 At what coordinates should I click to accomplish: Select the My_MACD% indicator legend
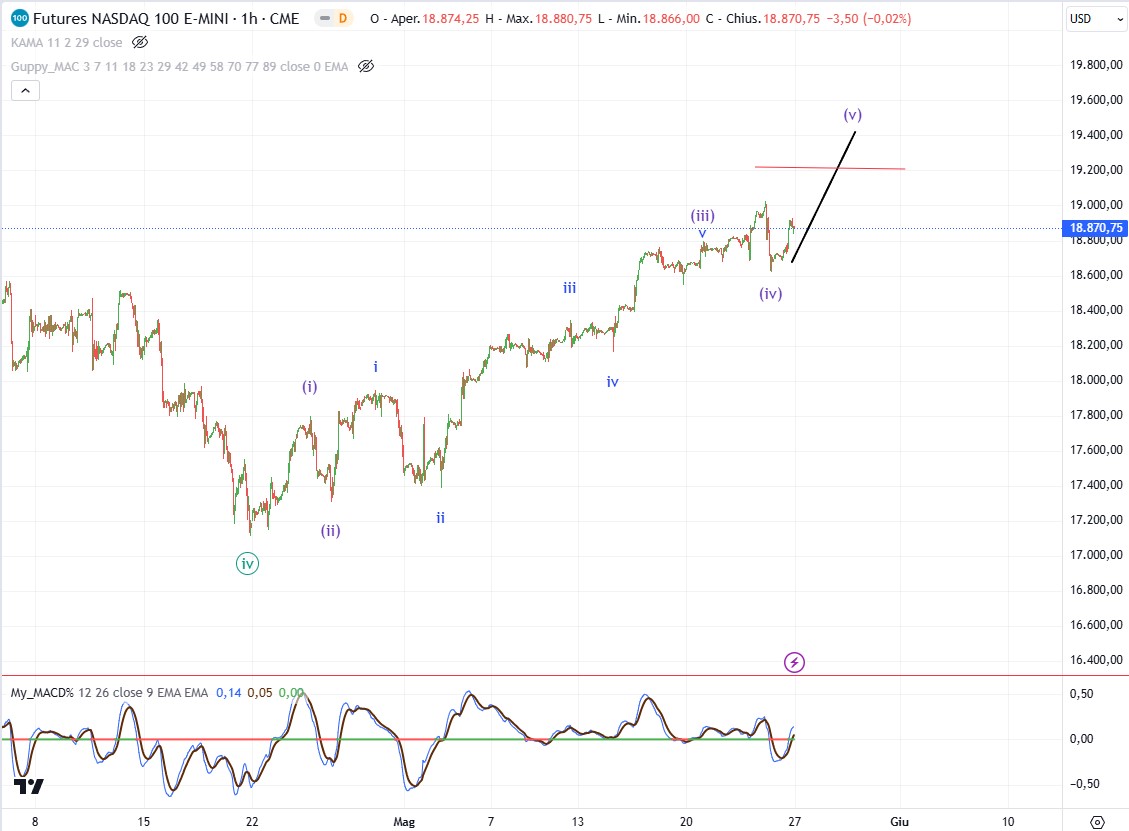(x=109, y=693)
